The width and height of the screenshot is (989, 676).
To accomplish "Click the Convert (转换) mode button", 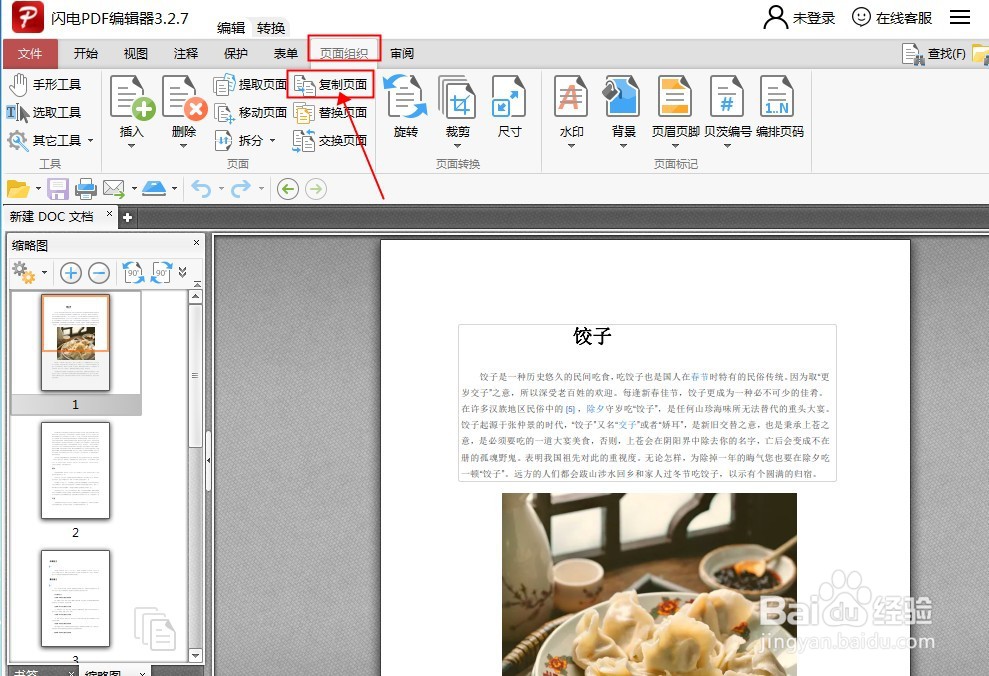I will 271,28.
